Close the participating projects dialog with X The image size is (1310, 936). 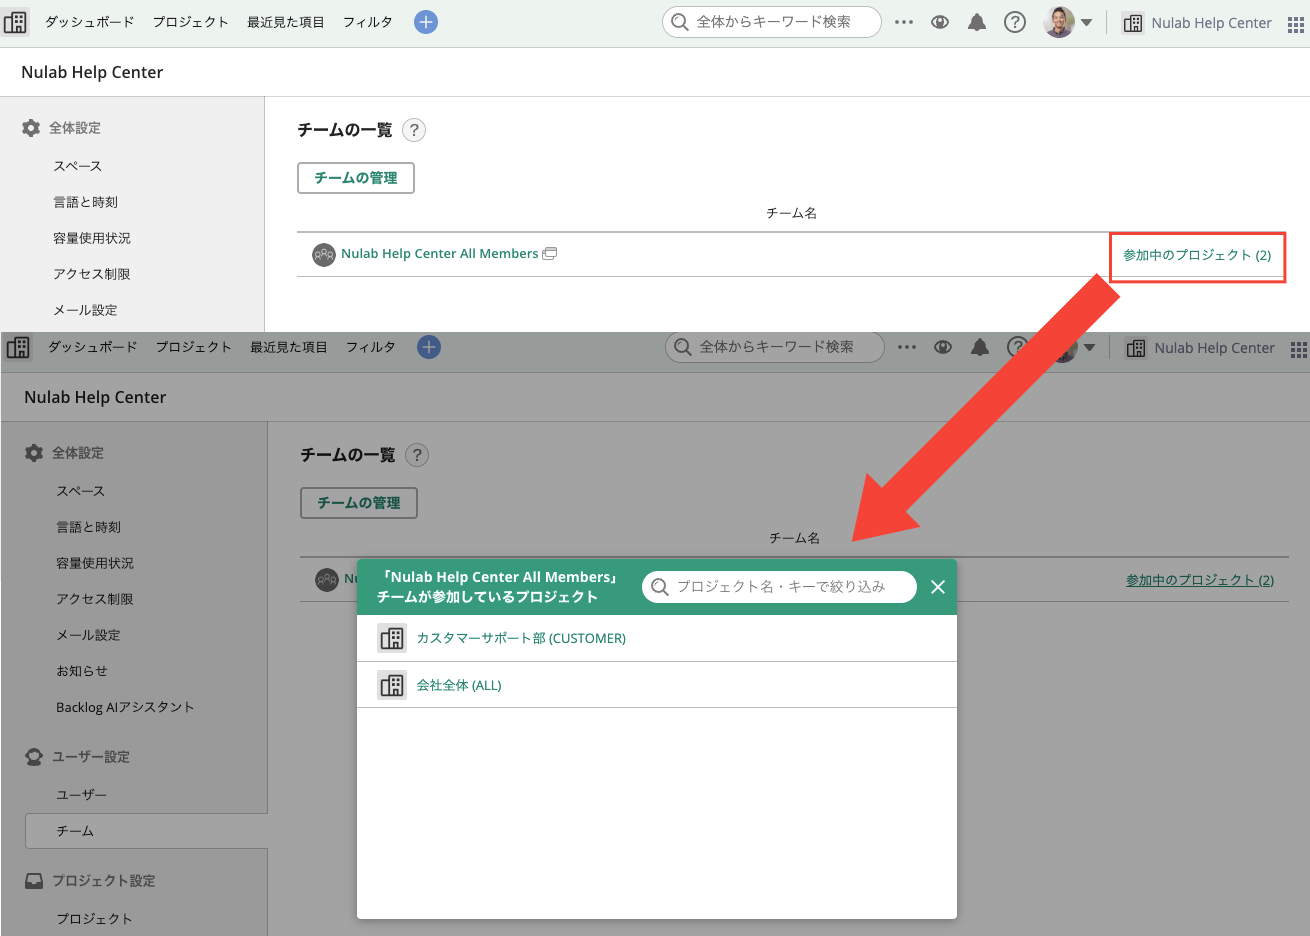[x=938, y=587]
